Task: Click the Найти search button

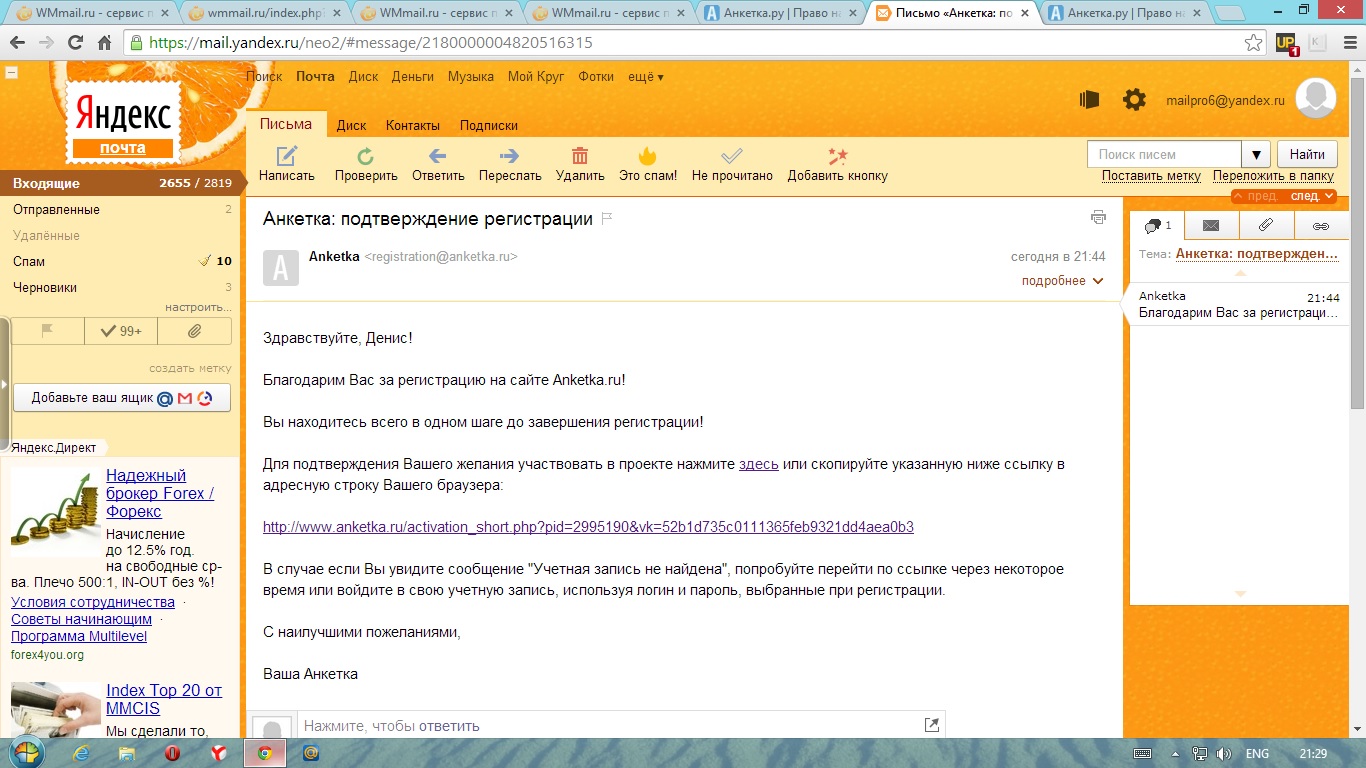Action: [1307, 154]
